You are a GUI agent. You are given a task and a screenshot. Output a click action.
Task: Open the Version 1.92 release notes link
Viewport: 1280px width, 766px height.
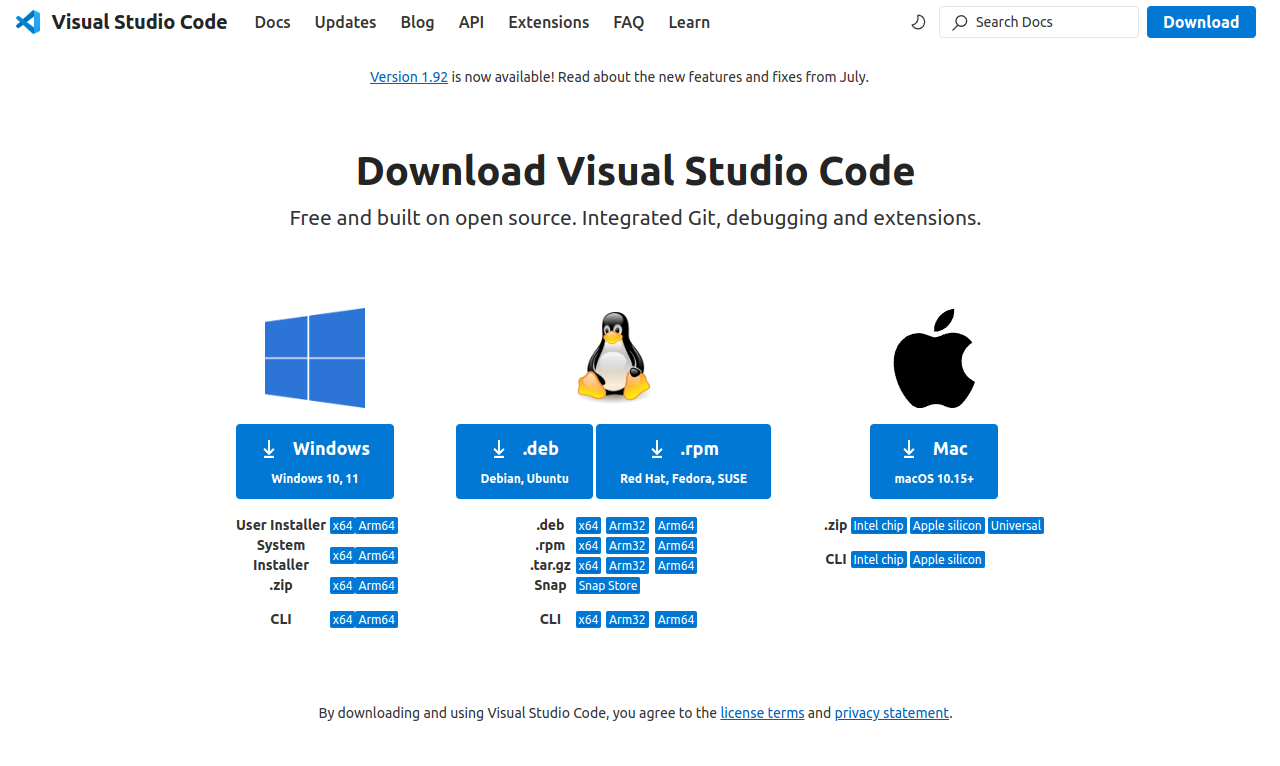(x=409, y=76)
